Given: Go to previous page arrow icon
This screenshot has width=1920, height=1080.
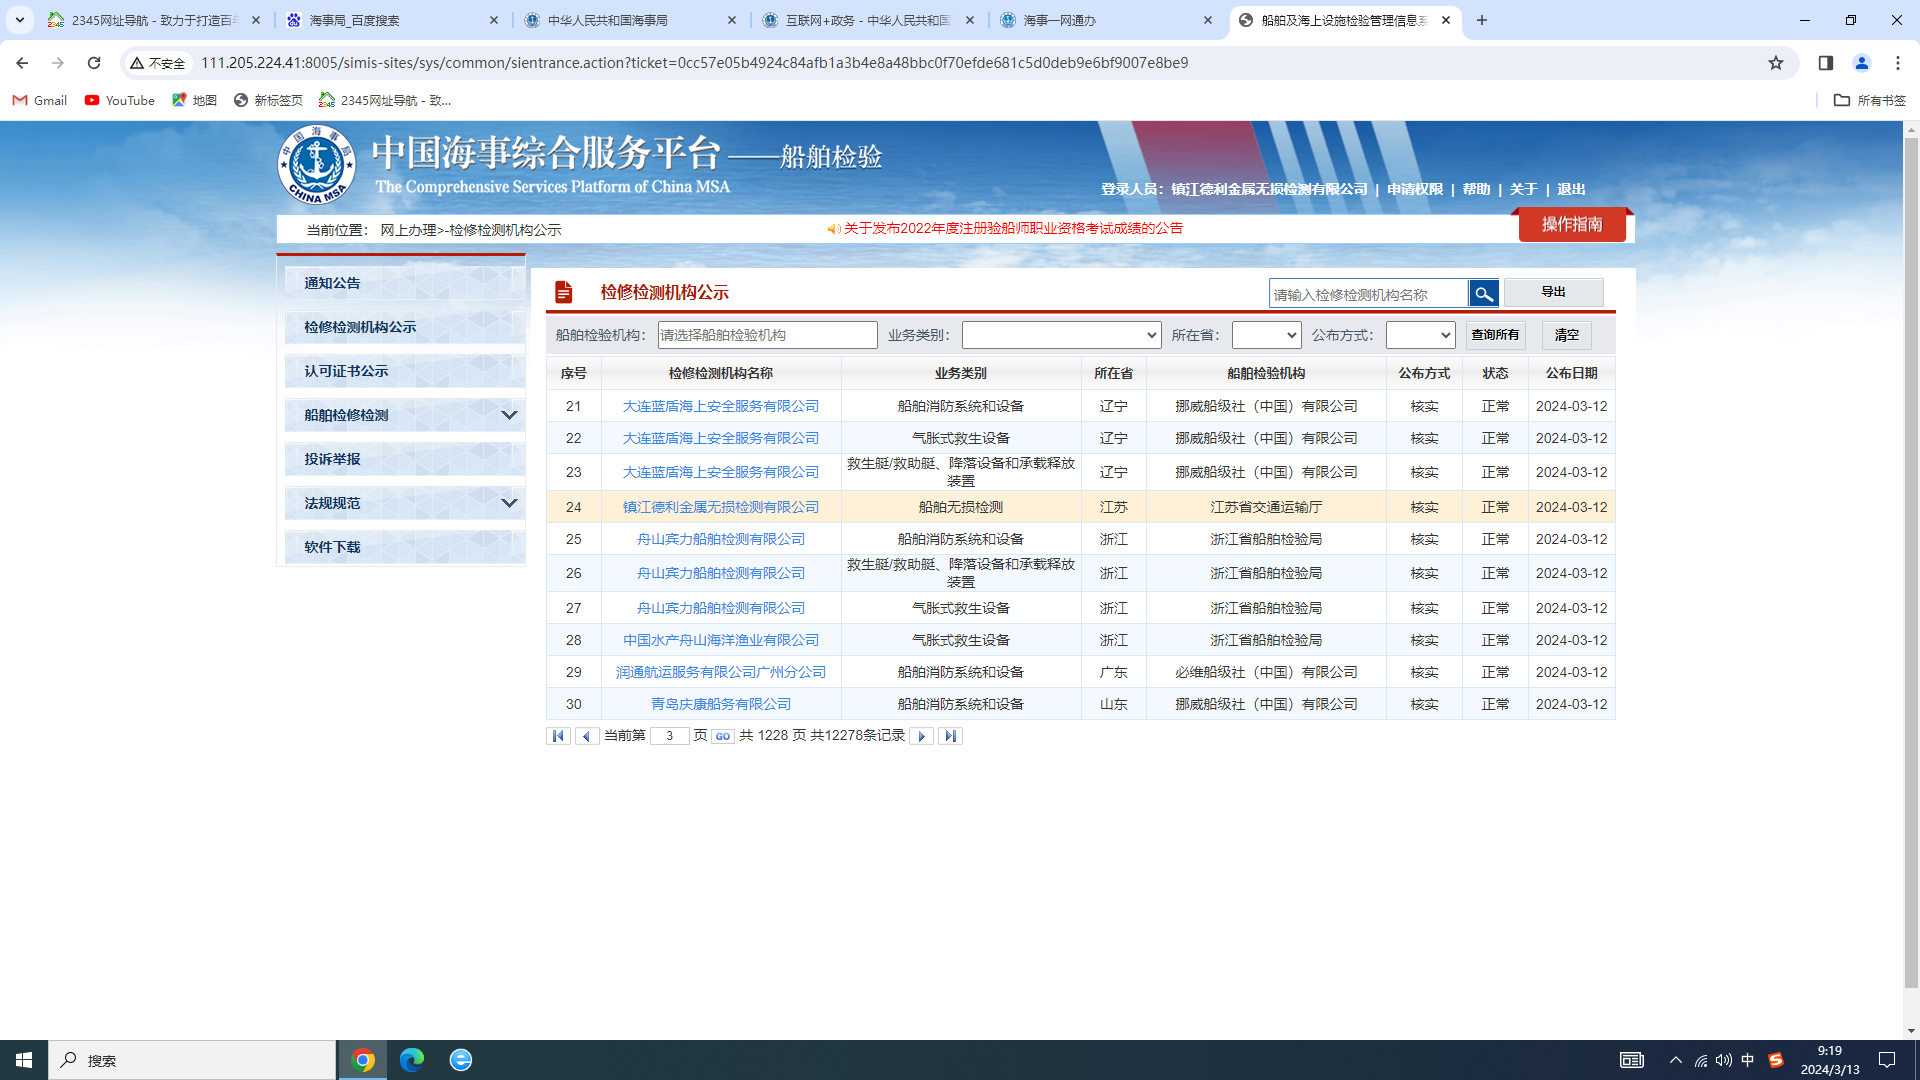Looking at the screenshot, I should pos(587,736).
